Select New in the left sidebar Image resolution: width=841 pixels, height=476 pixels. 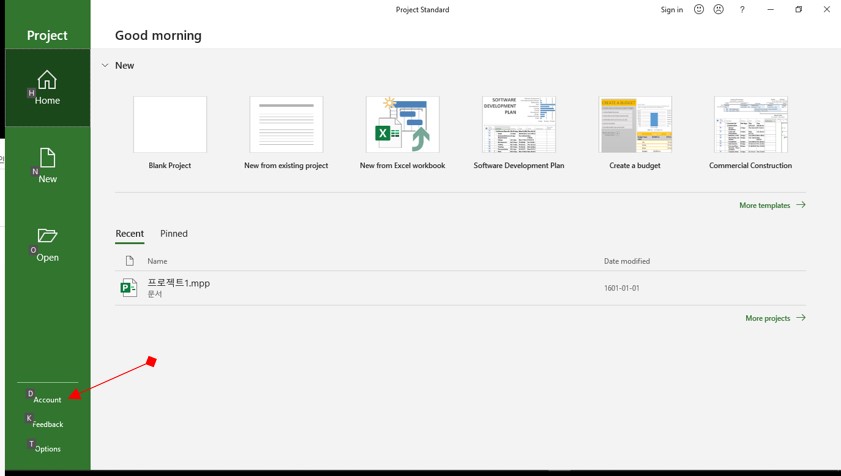tap(48, 166)
